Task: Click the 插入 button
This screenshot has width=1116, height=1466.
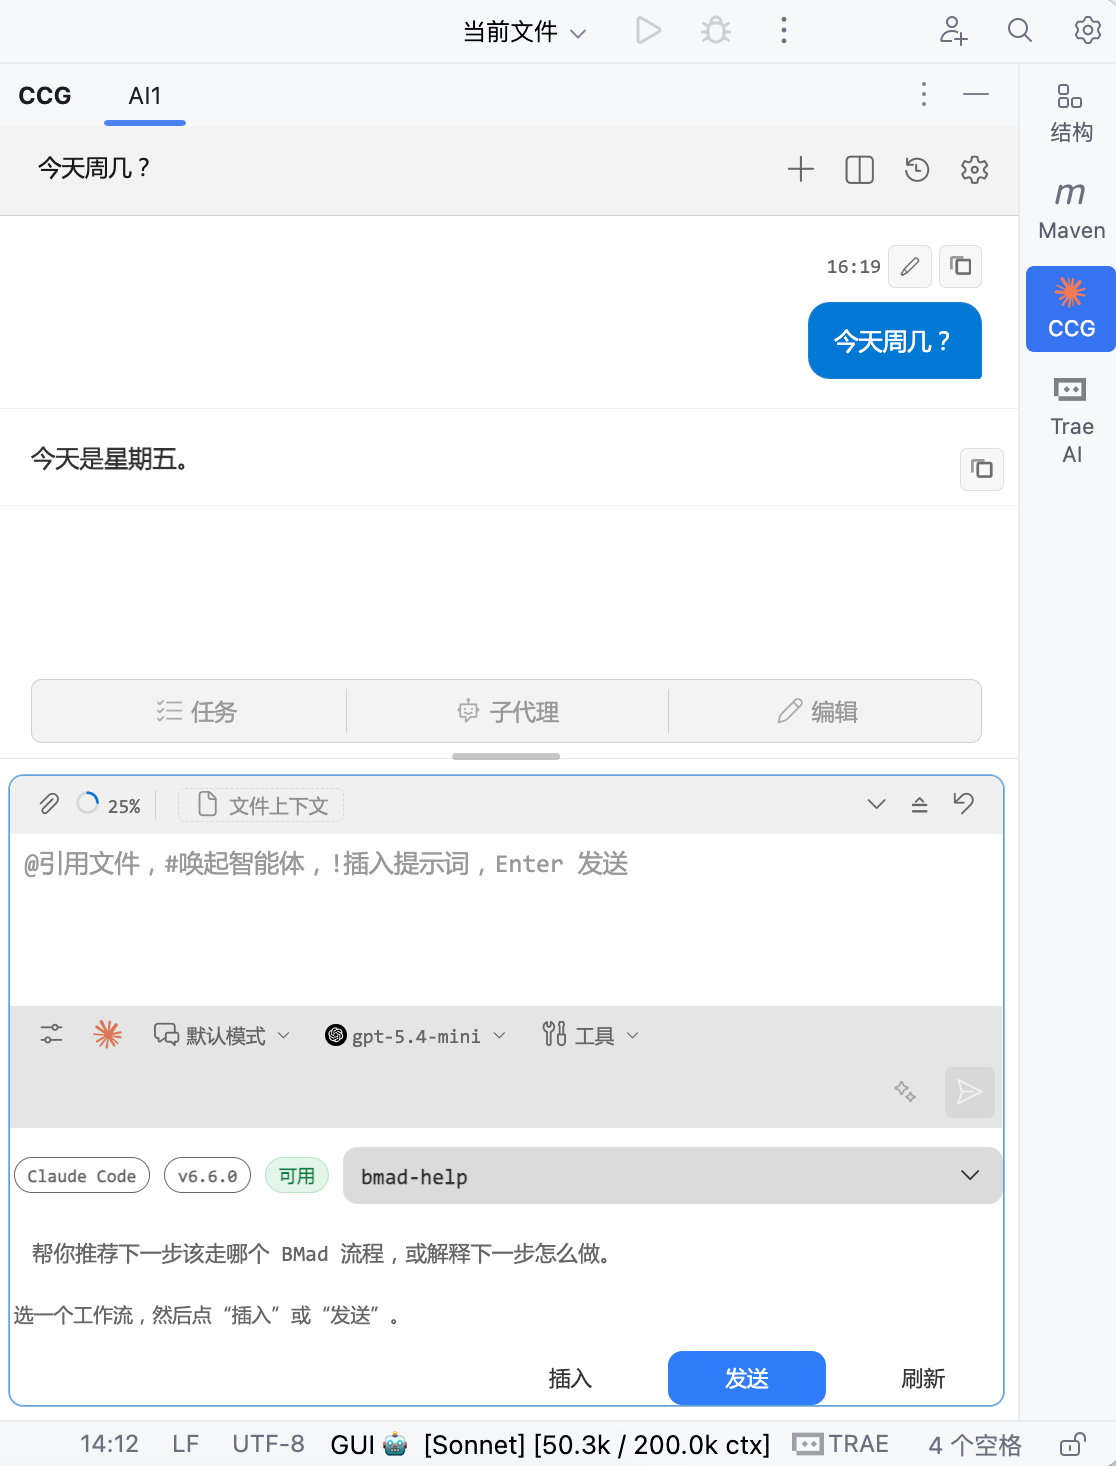Action: point(570,1378)
